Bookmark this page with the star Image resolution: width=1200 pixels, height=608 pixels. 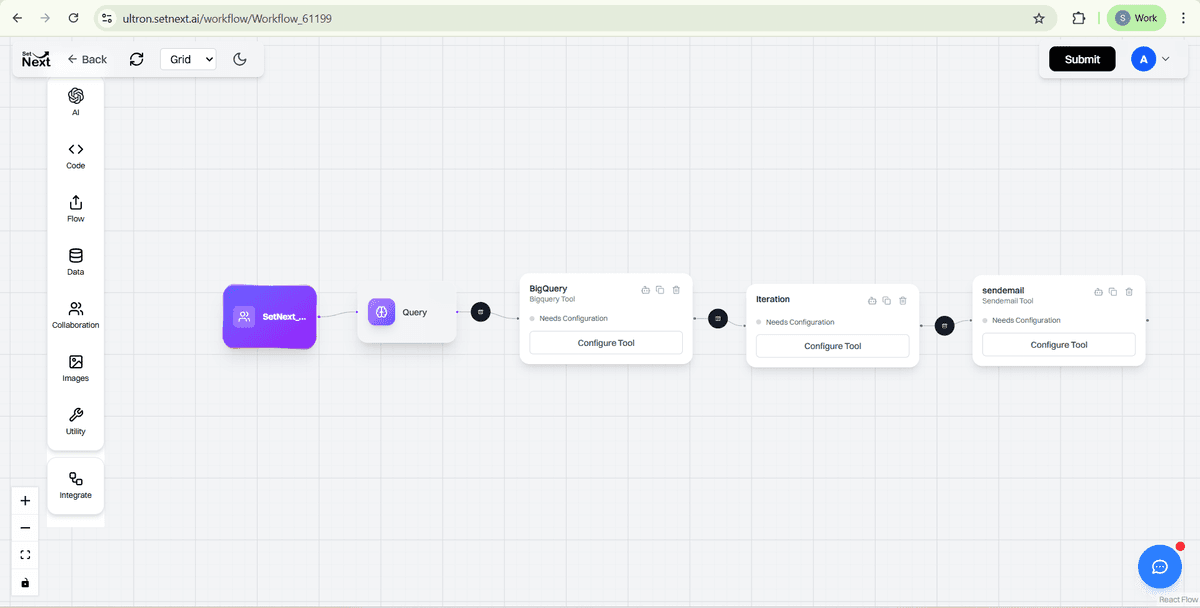pyautogui.click(x=1039, y=18)
